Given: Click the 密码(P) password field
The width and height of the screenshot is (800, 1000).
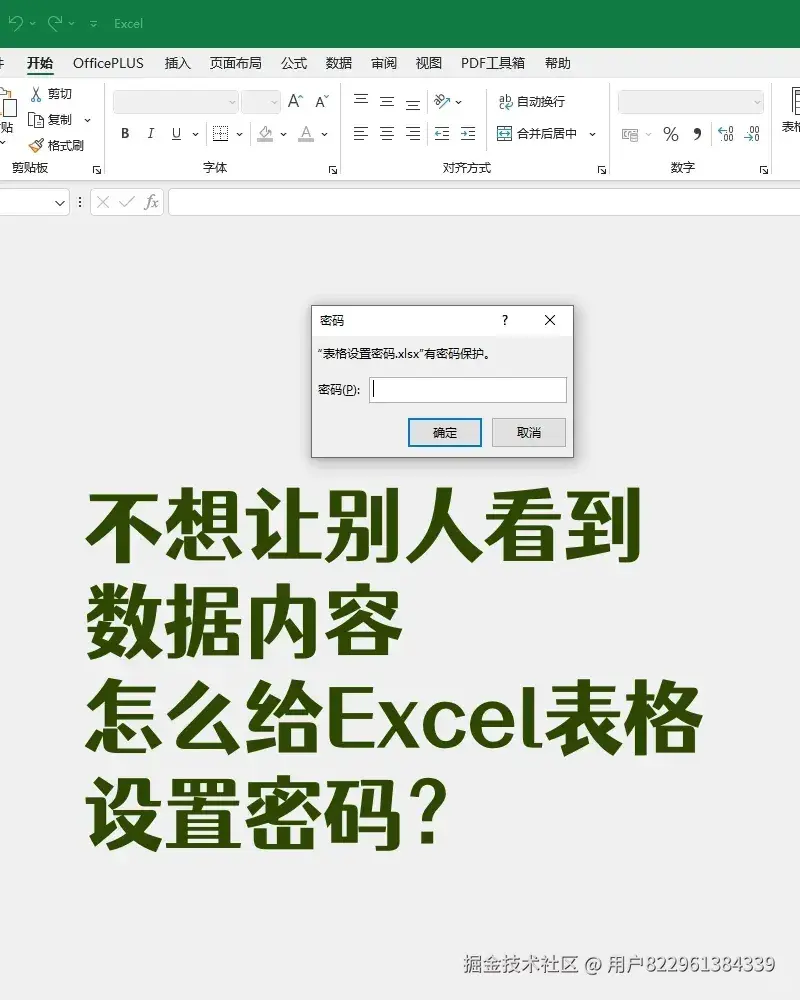Looking at the screenshot, I should [x=468, y=390].
